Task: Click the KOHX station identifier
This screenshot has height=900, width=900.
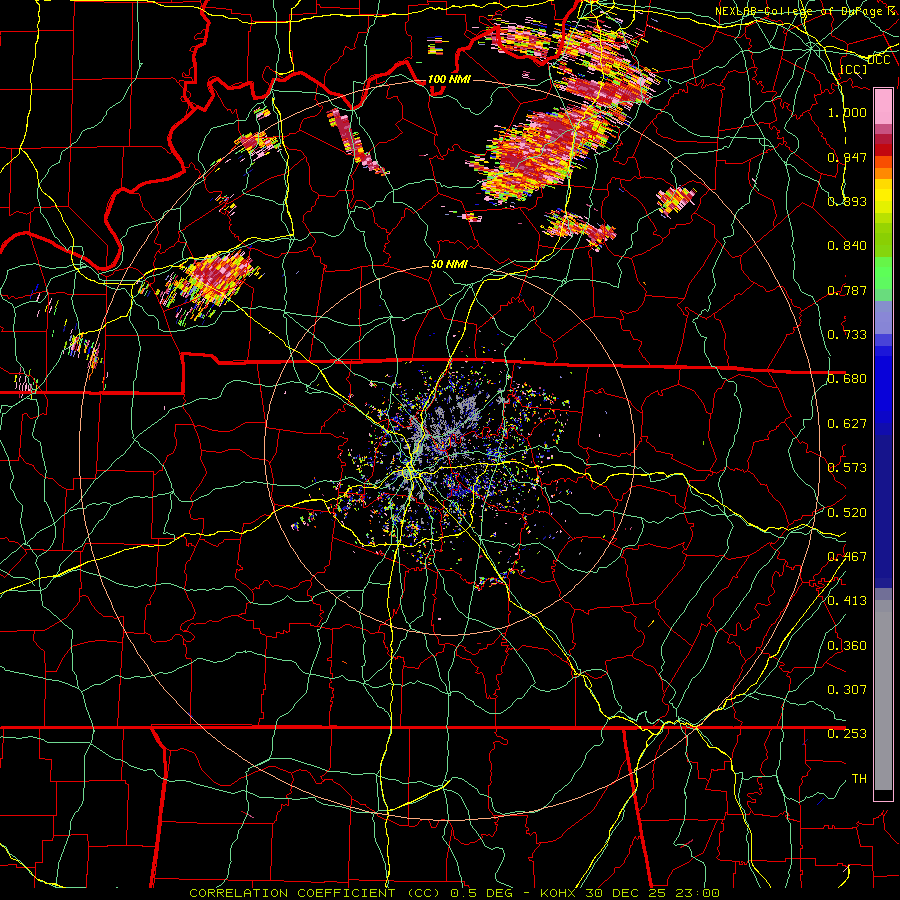Action: (560, 893)
